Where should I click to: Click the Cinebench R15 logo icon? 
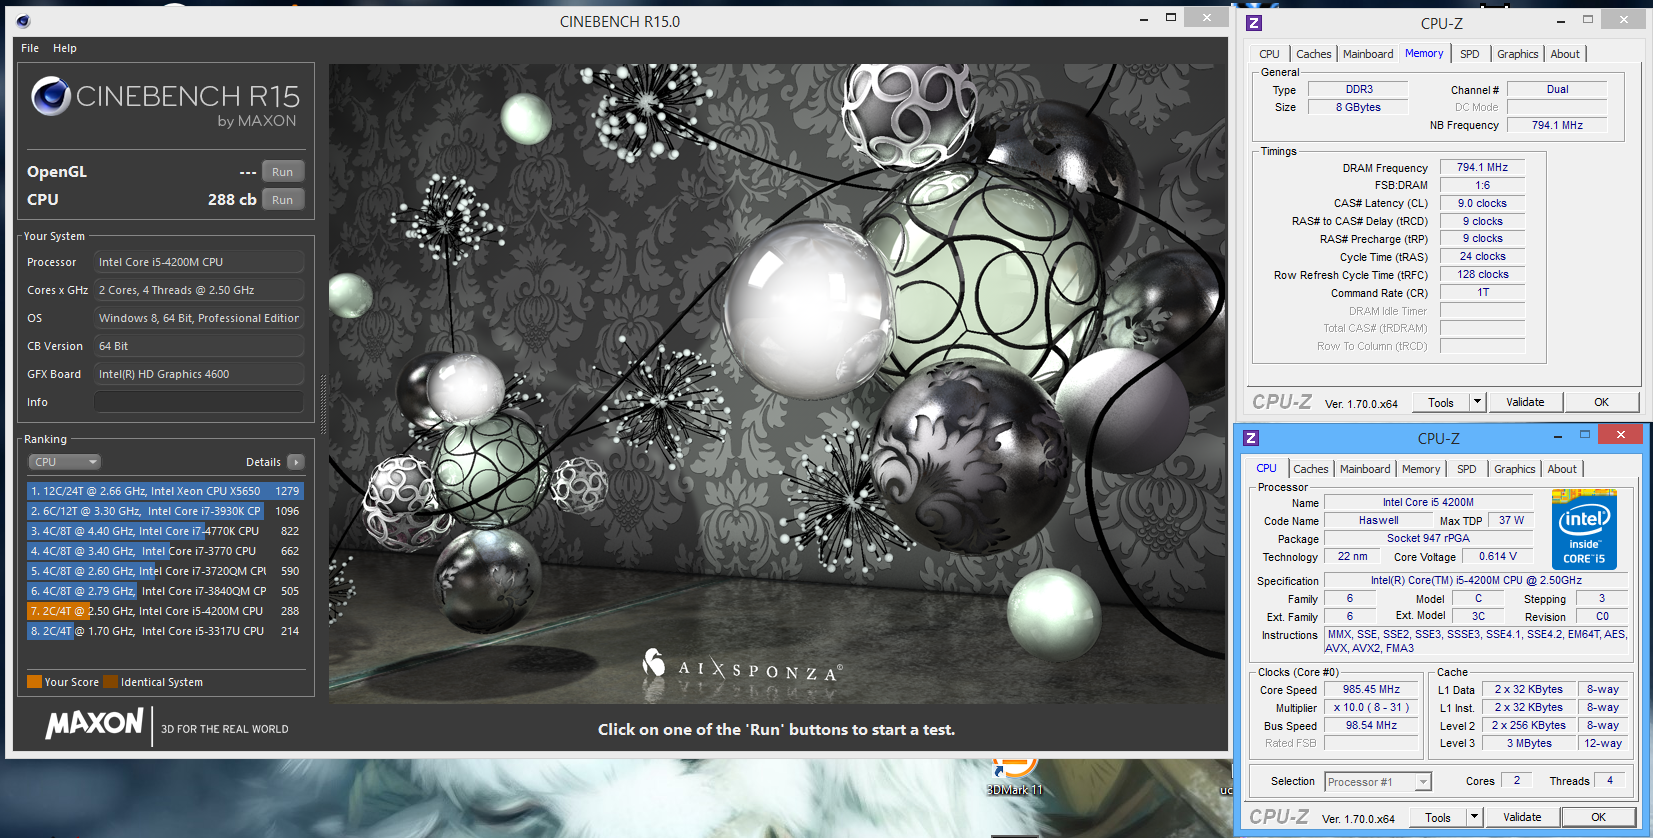(x=50, y=96)
